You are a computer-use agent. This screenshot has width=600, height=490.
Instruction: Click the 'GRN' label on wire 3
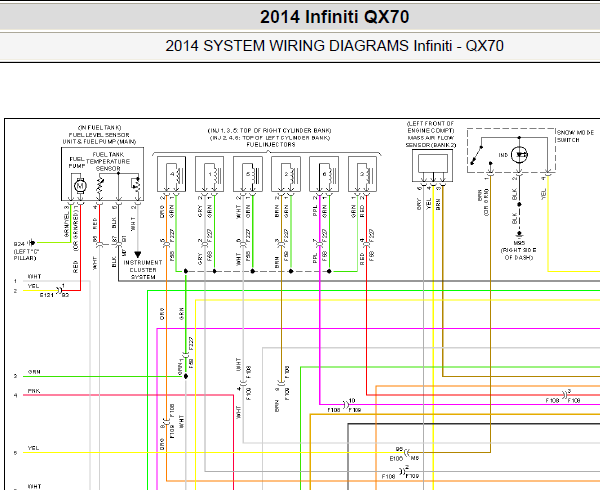click(34, 372)
